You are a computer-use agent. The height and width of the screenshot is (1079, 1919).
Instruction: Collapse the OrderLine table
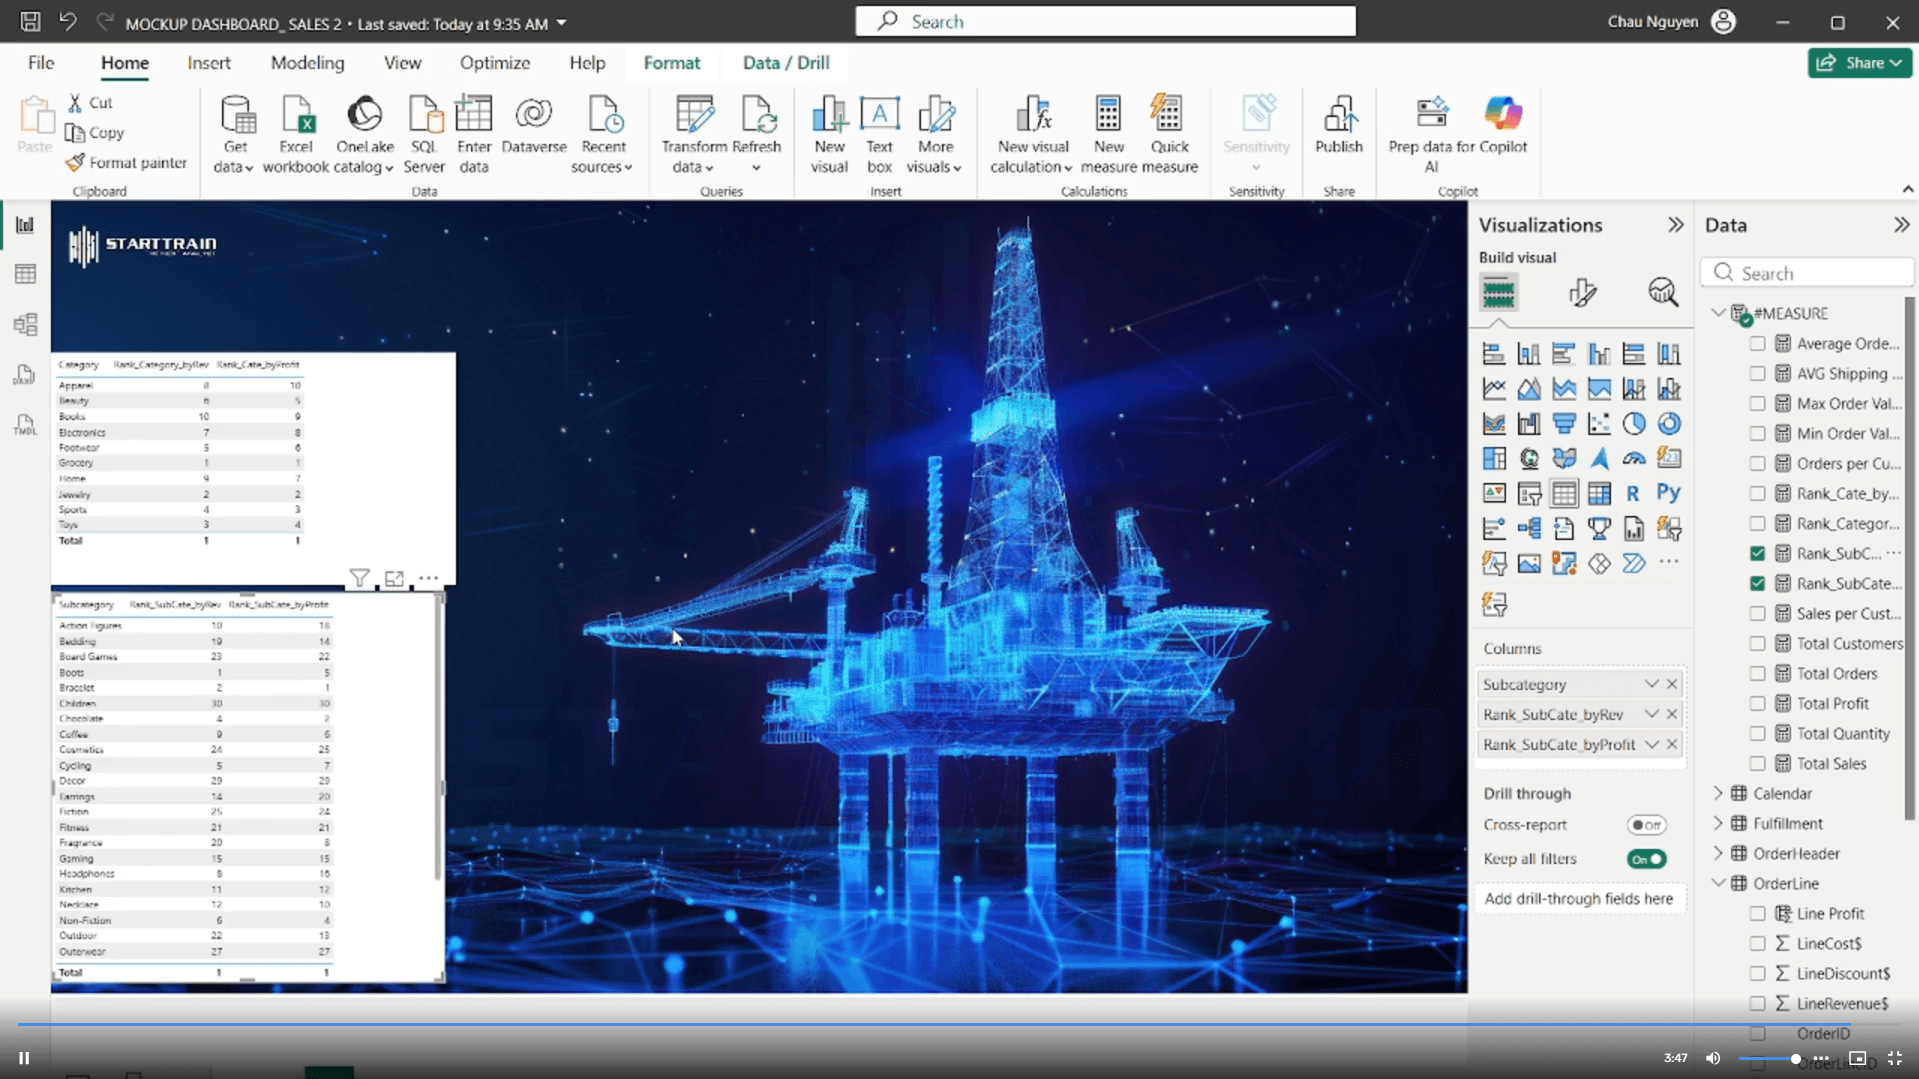(1718, 884)
